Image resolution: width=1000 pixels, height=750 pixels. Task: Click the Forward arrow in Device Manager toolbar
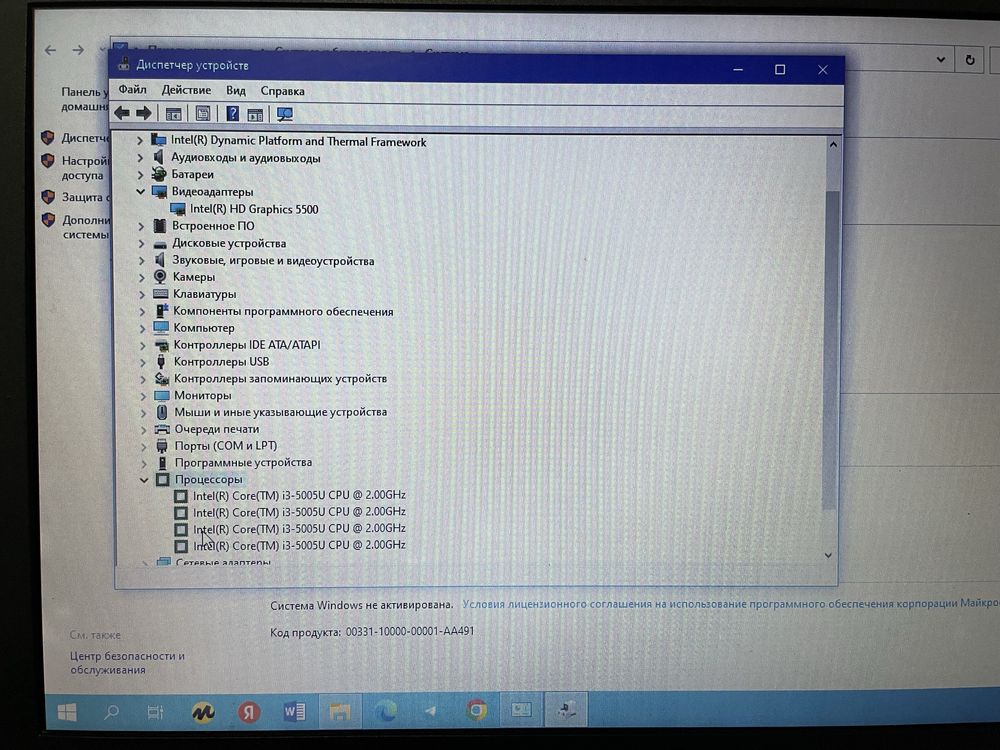click(144, 114)
